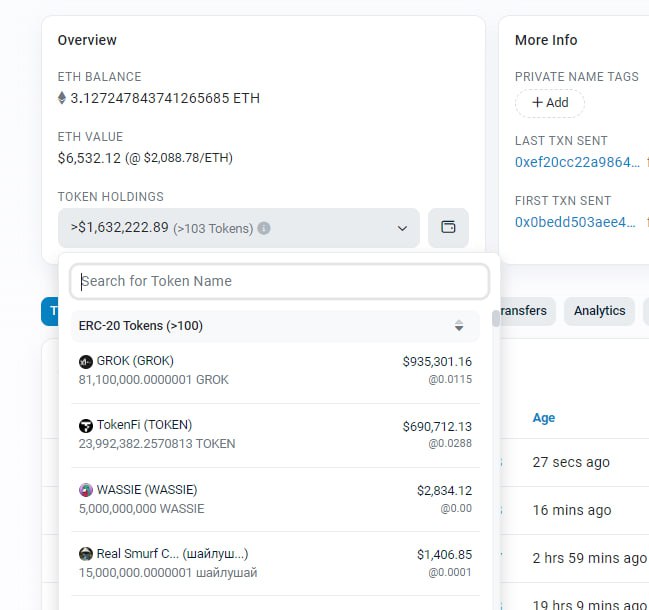Select the GROK (GROK) token row name
Screen dimensions: 649x610
point(135,361)
